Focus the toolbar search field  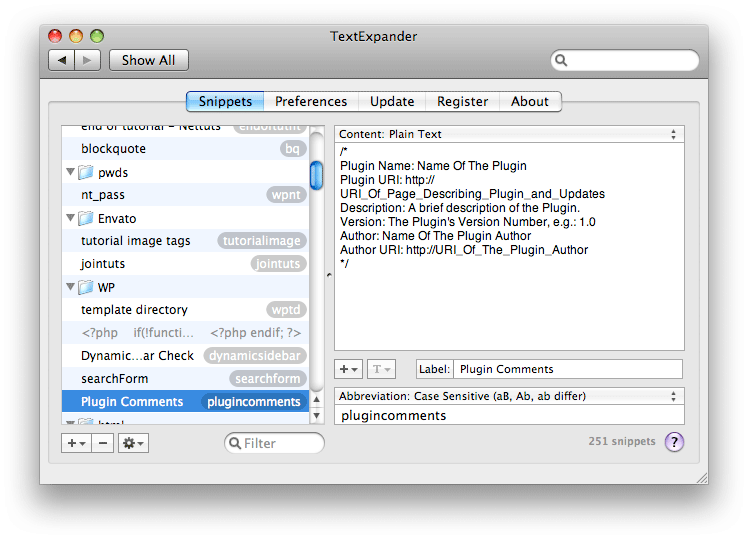[x=624, y=60]
